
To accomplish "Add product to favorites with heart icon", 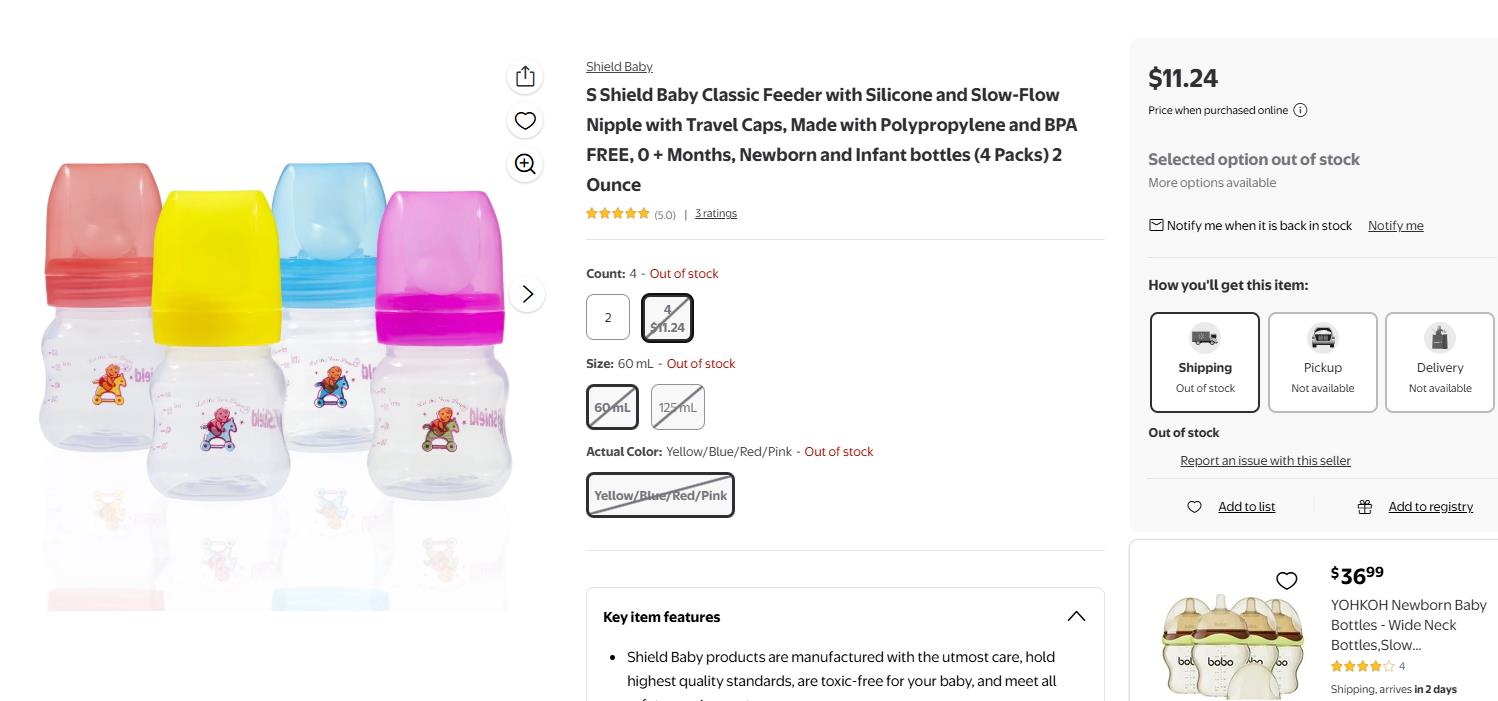I will 525,121.
